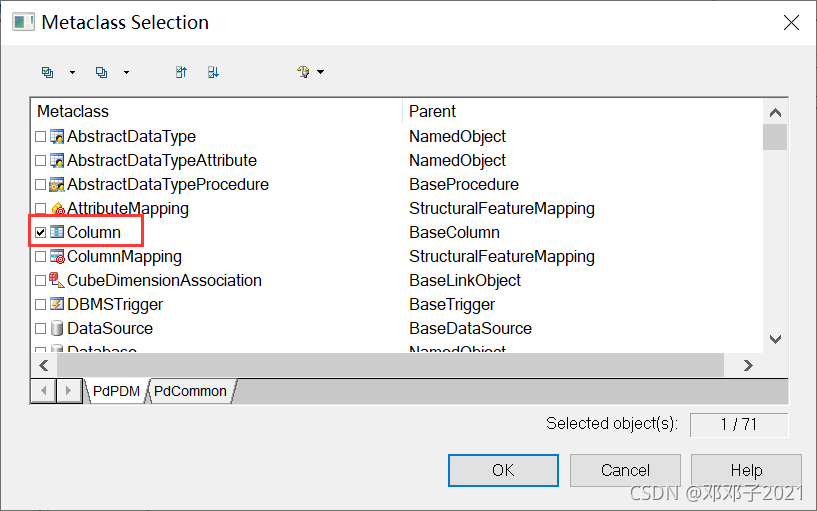817x511 pixels.
Task: Check the ColumnMapping checkbox
Action: [40, 256]
